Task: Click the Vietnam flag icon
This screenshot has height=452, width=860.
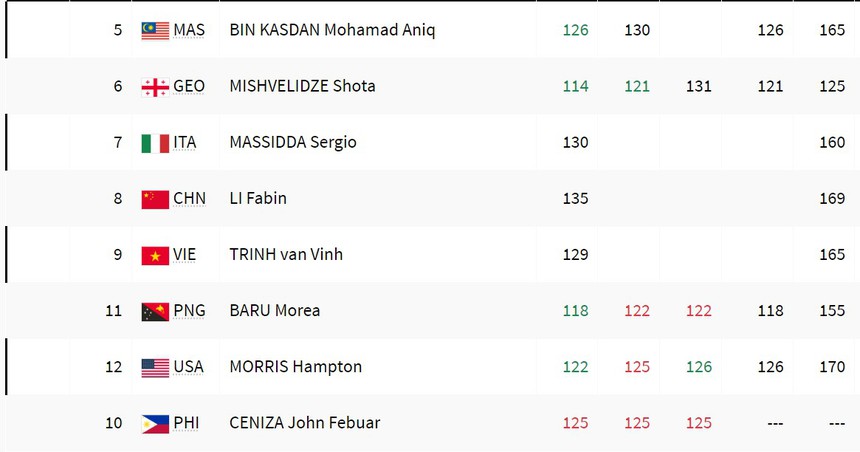Action: click(x=155, y=255)
